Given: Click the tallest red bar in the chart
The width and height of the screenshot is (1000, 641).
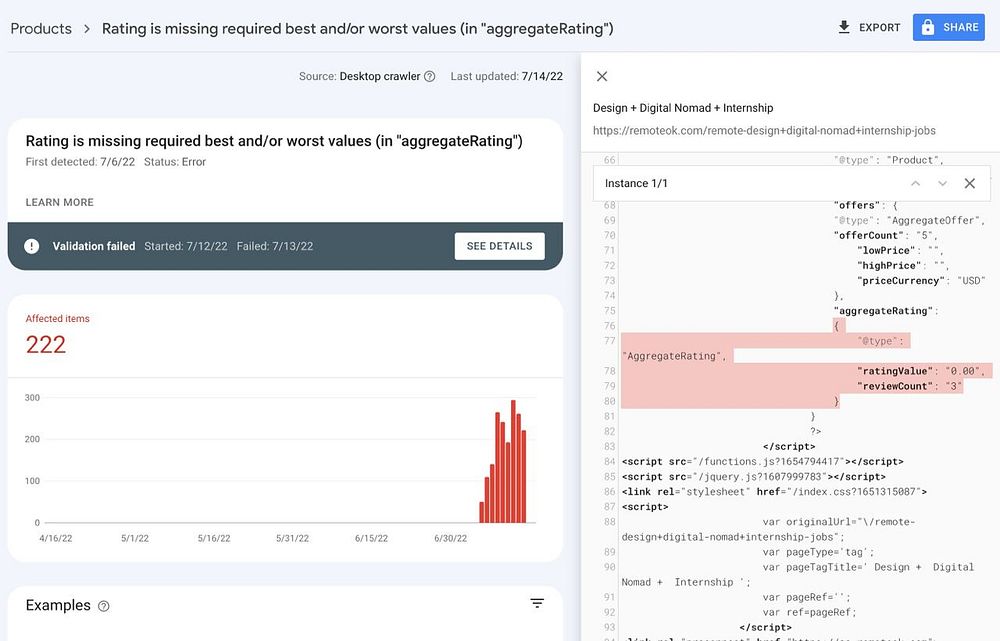Looking at the screenshot, I should [x=513, y=462].
